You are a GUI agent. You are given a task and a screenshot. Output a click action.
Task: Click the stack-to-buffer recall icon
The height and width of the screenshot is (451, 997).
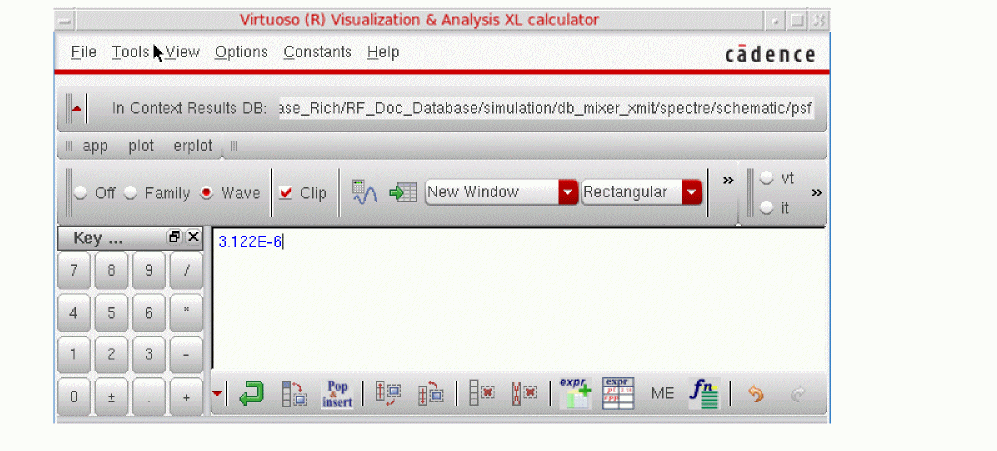coord(294,394)
